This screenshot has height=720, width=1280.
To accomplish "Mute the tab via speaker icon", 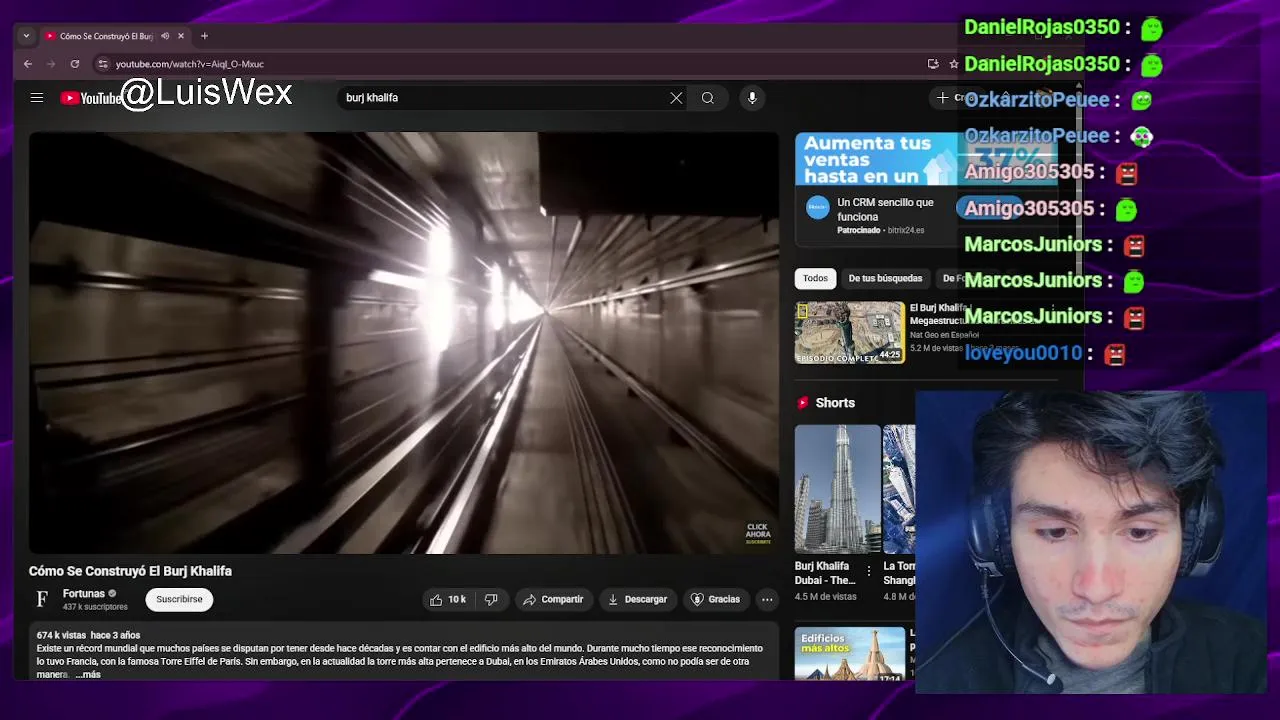I will (x=165, y=36).
